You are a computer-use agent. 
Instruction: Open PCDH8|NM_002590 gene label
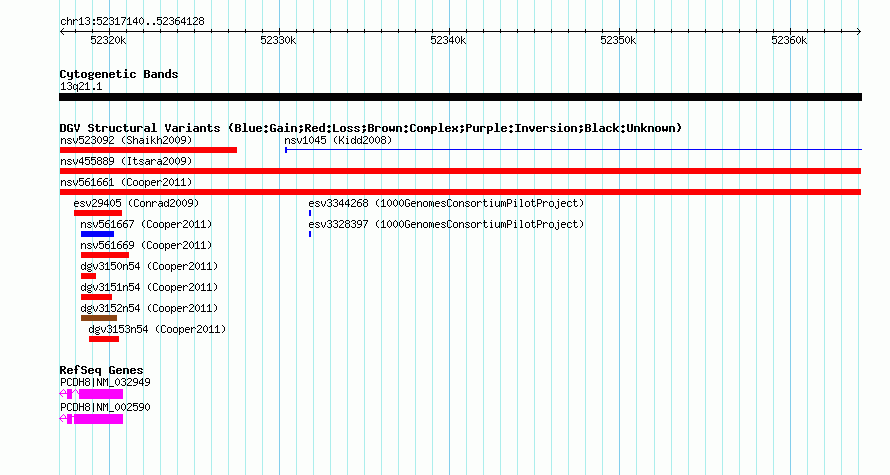tap(105, 407)
